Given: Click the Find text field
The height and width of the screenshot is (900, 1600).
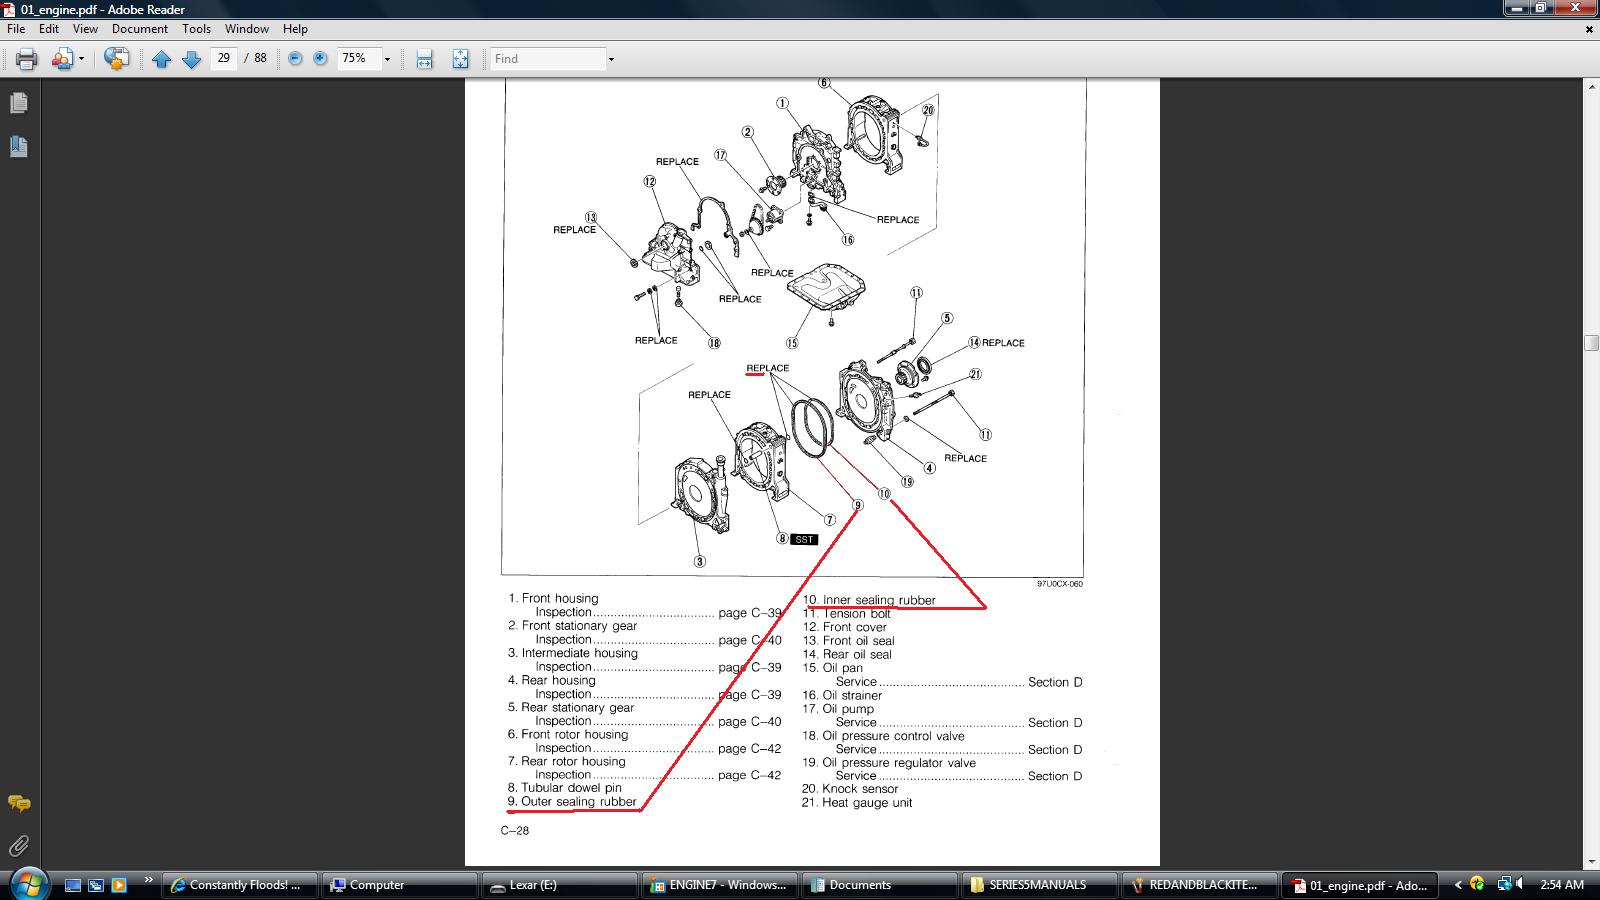Looking at the screenshot, I should [x=548, y=59].
